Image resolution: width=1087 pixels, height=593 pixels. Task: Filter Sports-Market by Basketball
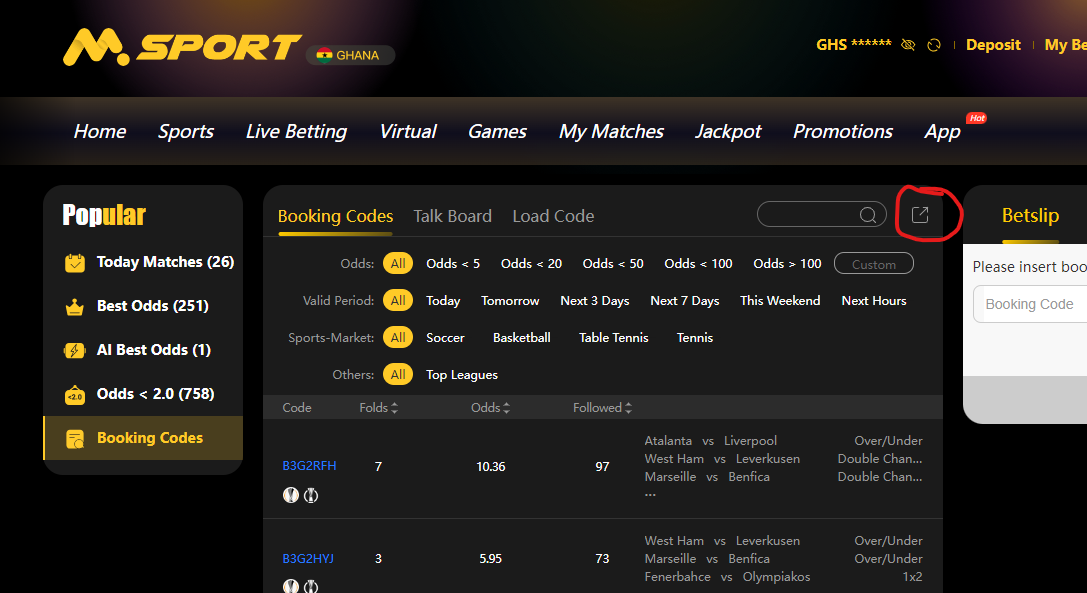(521, 338)
